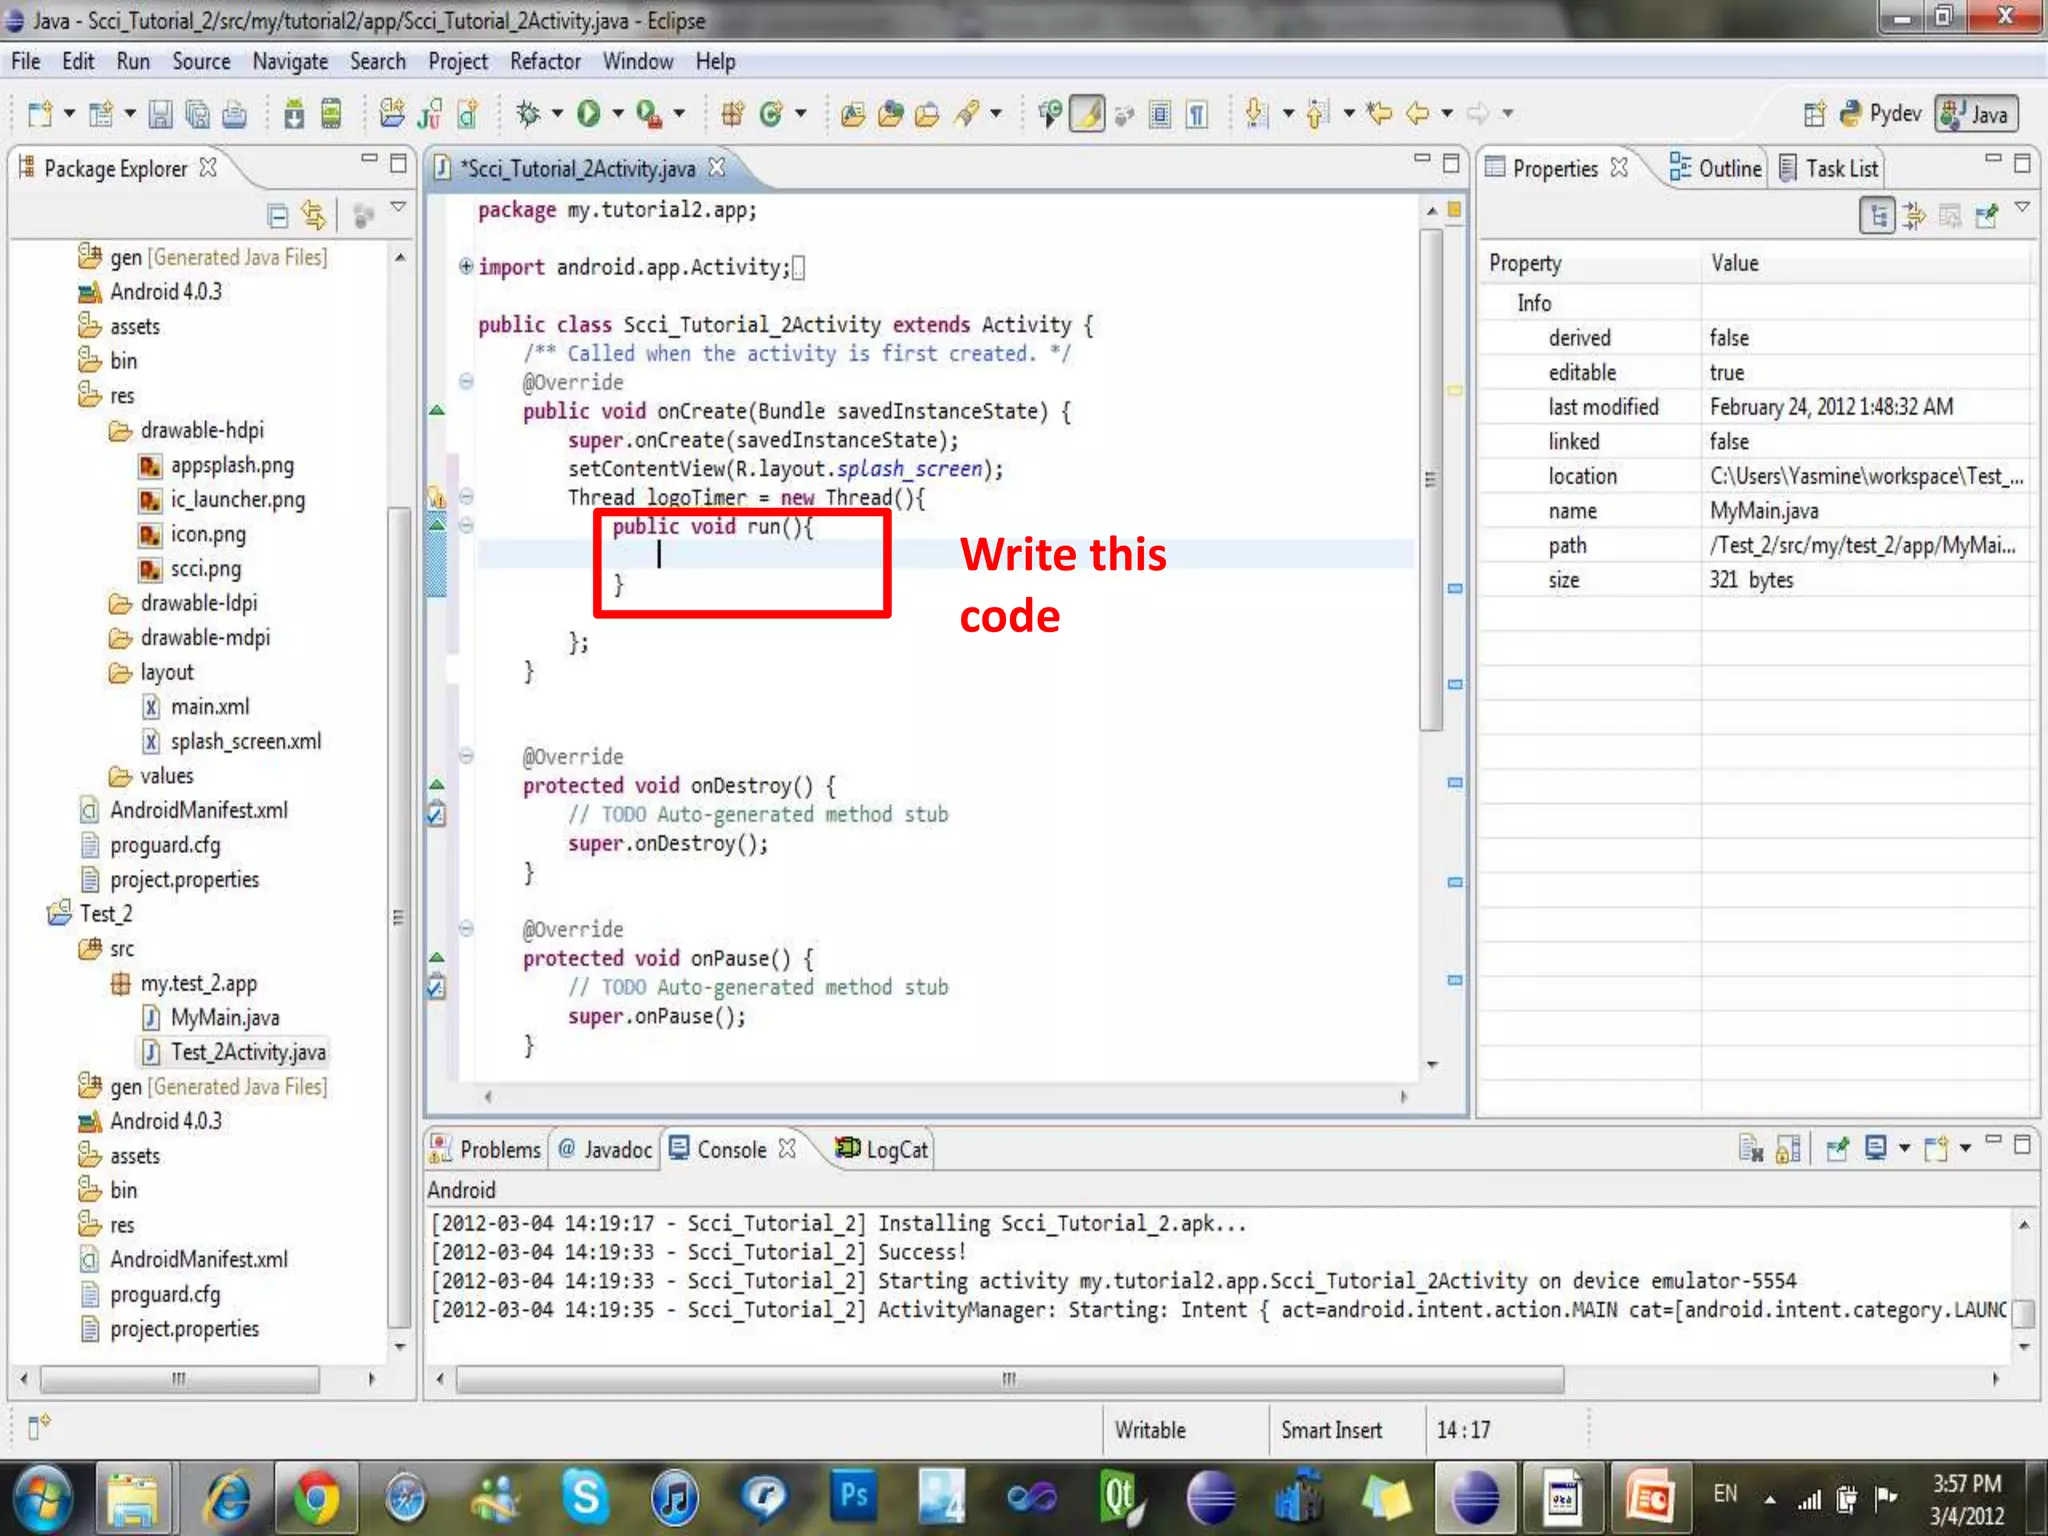Click the Print toolbar icon
Screen dimensions: 2048x1536
tap(234, 115)
